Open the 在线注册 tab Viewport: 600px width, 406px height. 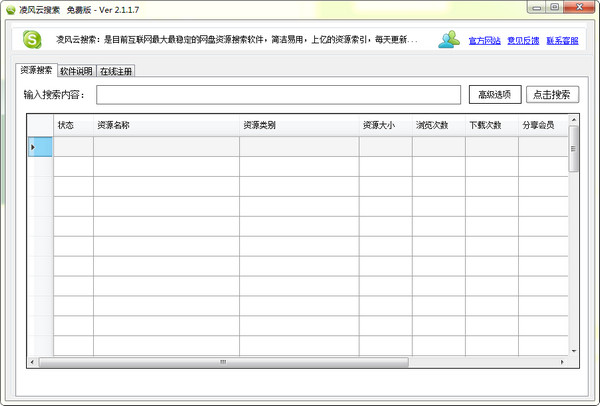(x=116, y=71)
